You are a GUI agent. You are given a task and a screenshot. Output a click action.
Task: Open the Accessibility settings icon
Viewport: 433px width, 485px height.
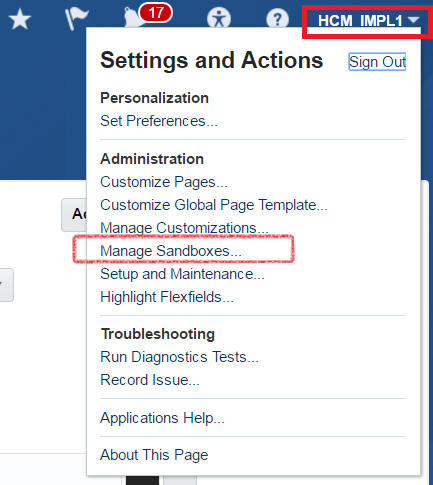219,19
